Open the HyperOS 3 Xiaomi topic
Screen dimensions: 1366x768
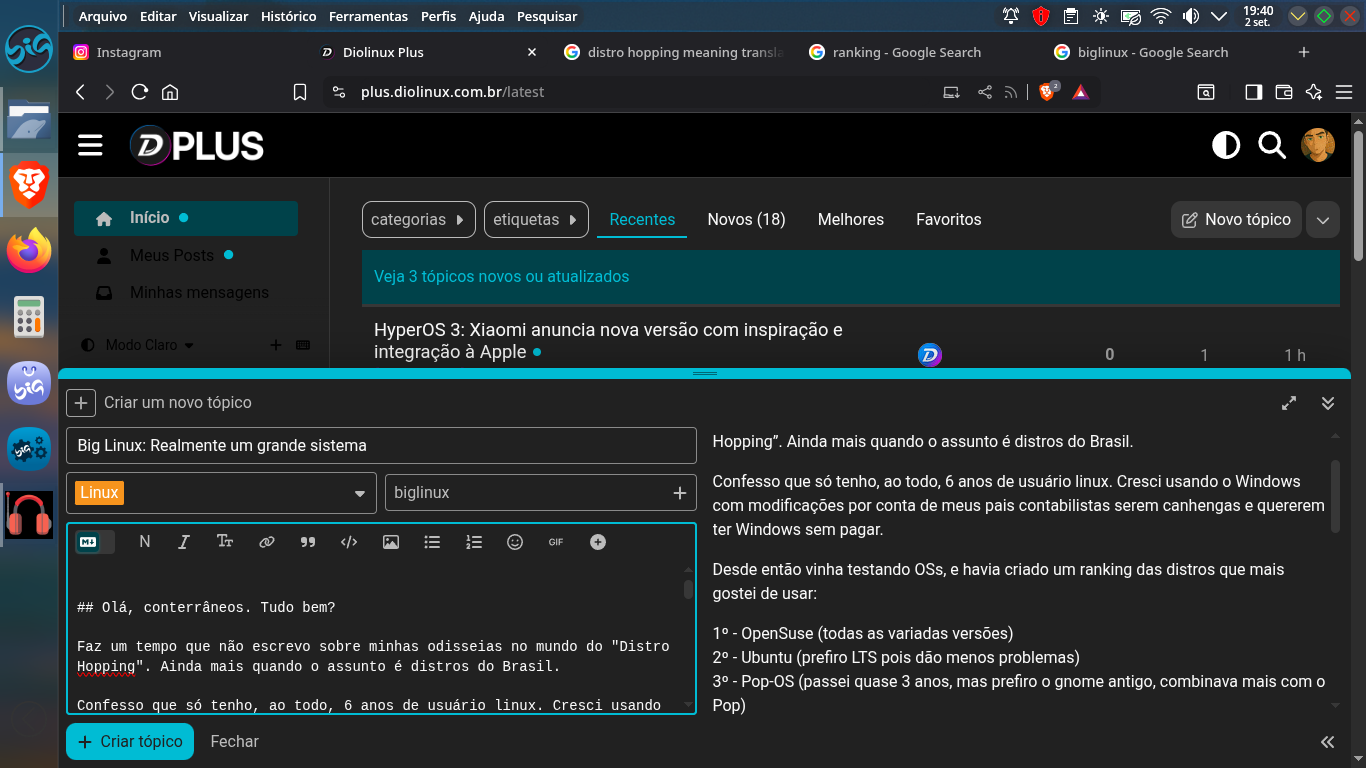[608, 341]
